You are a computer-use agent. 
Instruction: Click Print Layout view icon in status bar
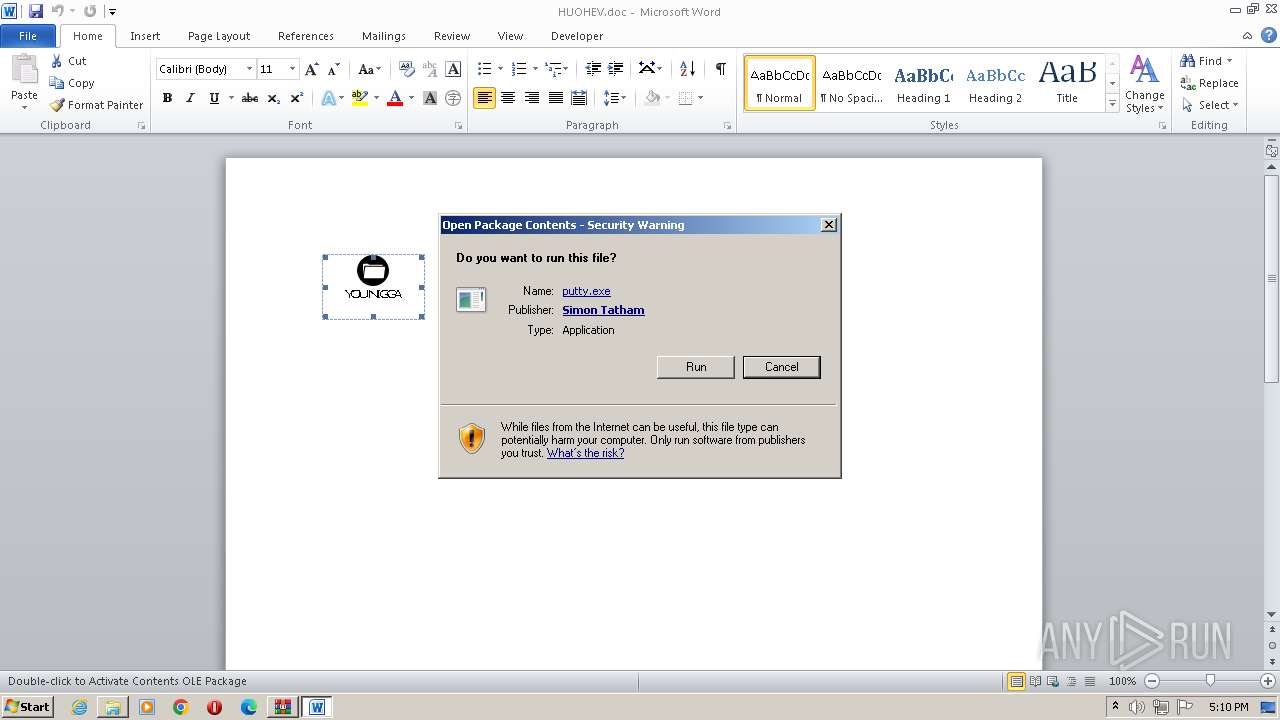(1016, 681)
